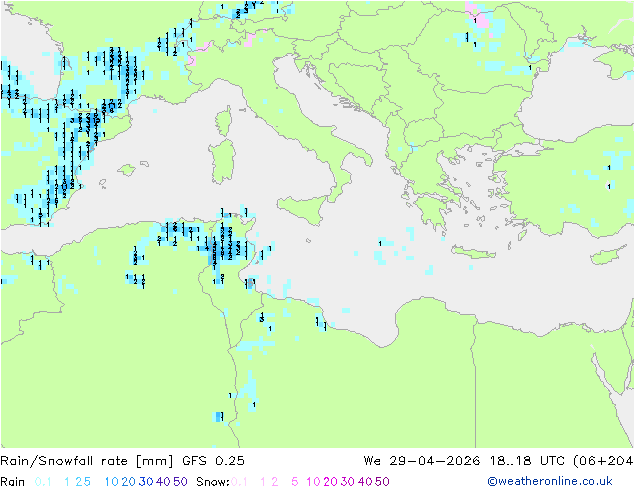This screenshot has width=634, height=490.
Task: Click the 'Snow:' legend label
Action: pyautogui.click(x=213, y=482)
